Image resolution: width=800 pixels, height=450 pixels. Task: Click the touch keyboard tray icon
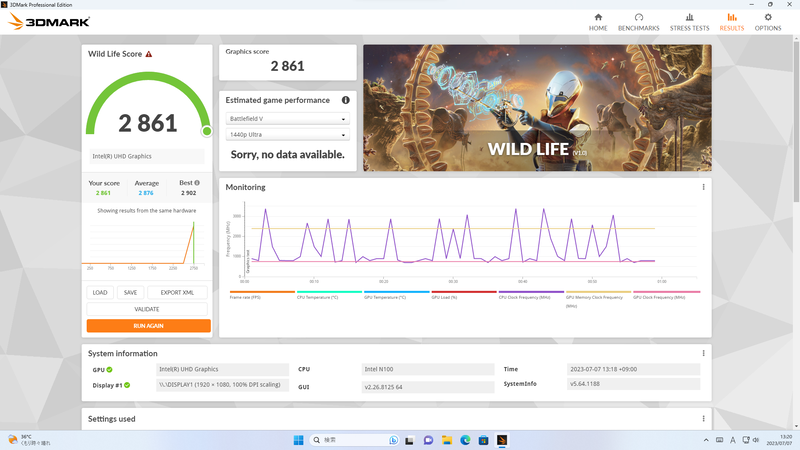click(x=719, y=440)
